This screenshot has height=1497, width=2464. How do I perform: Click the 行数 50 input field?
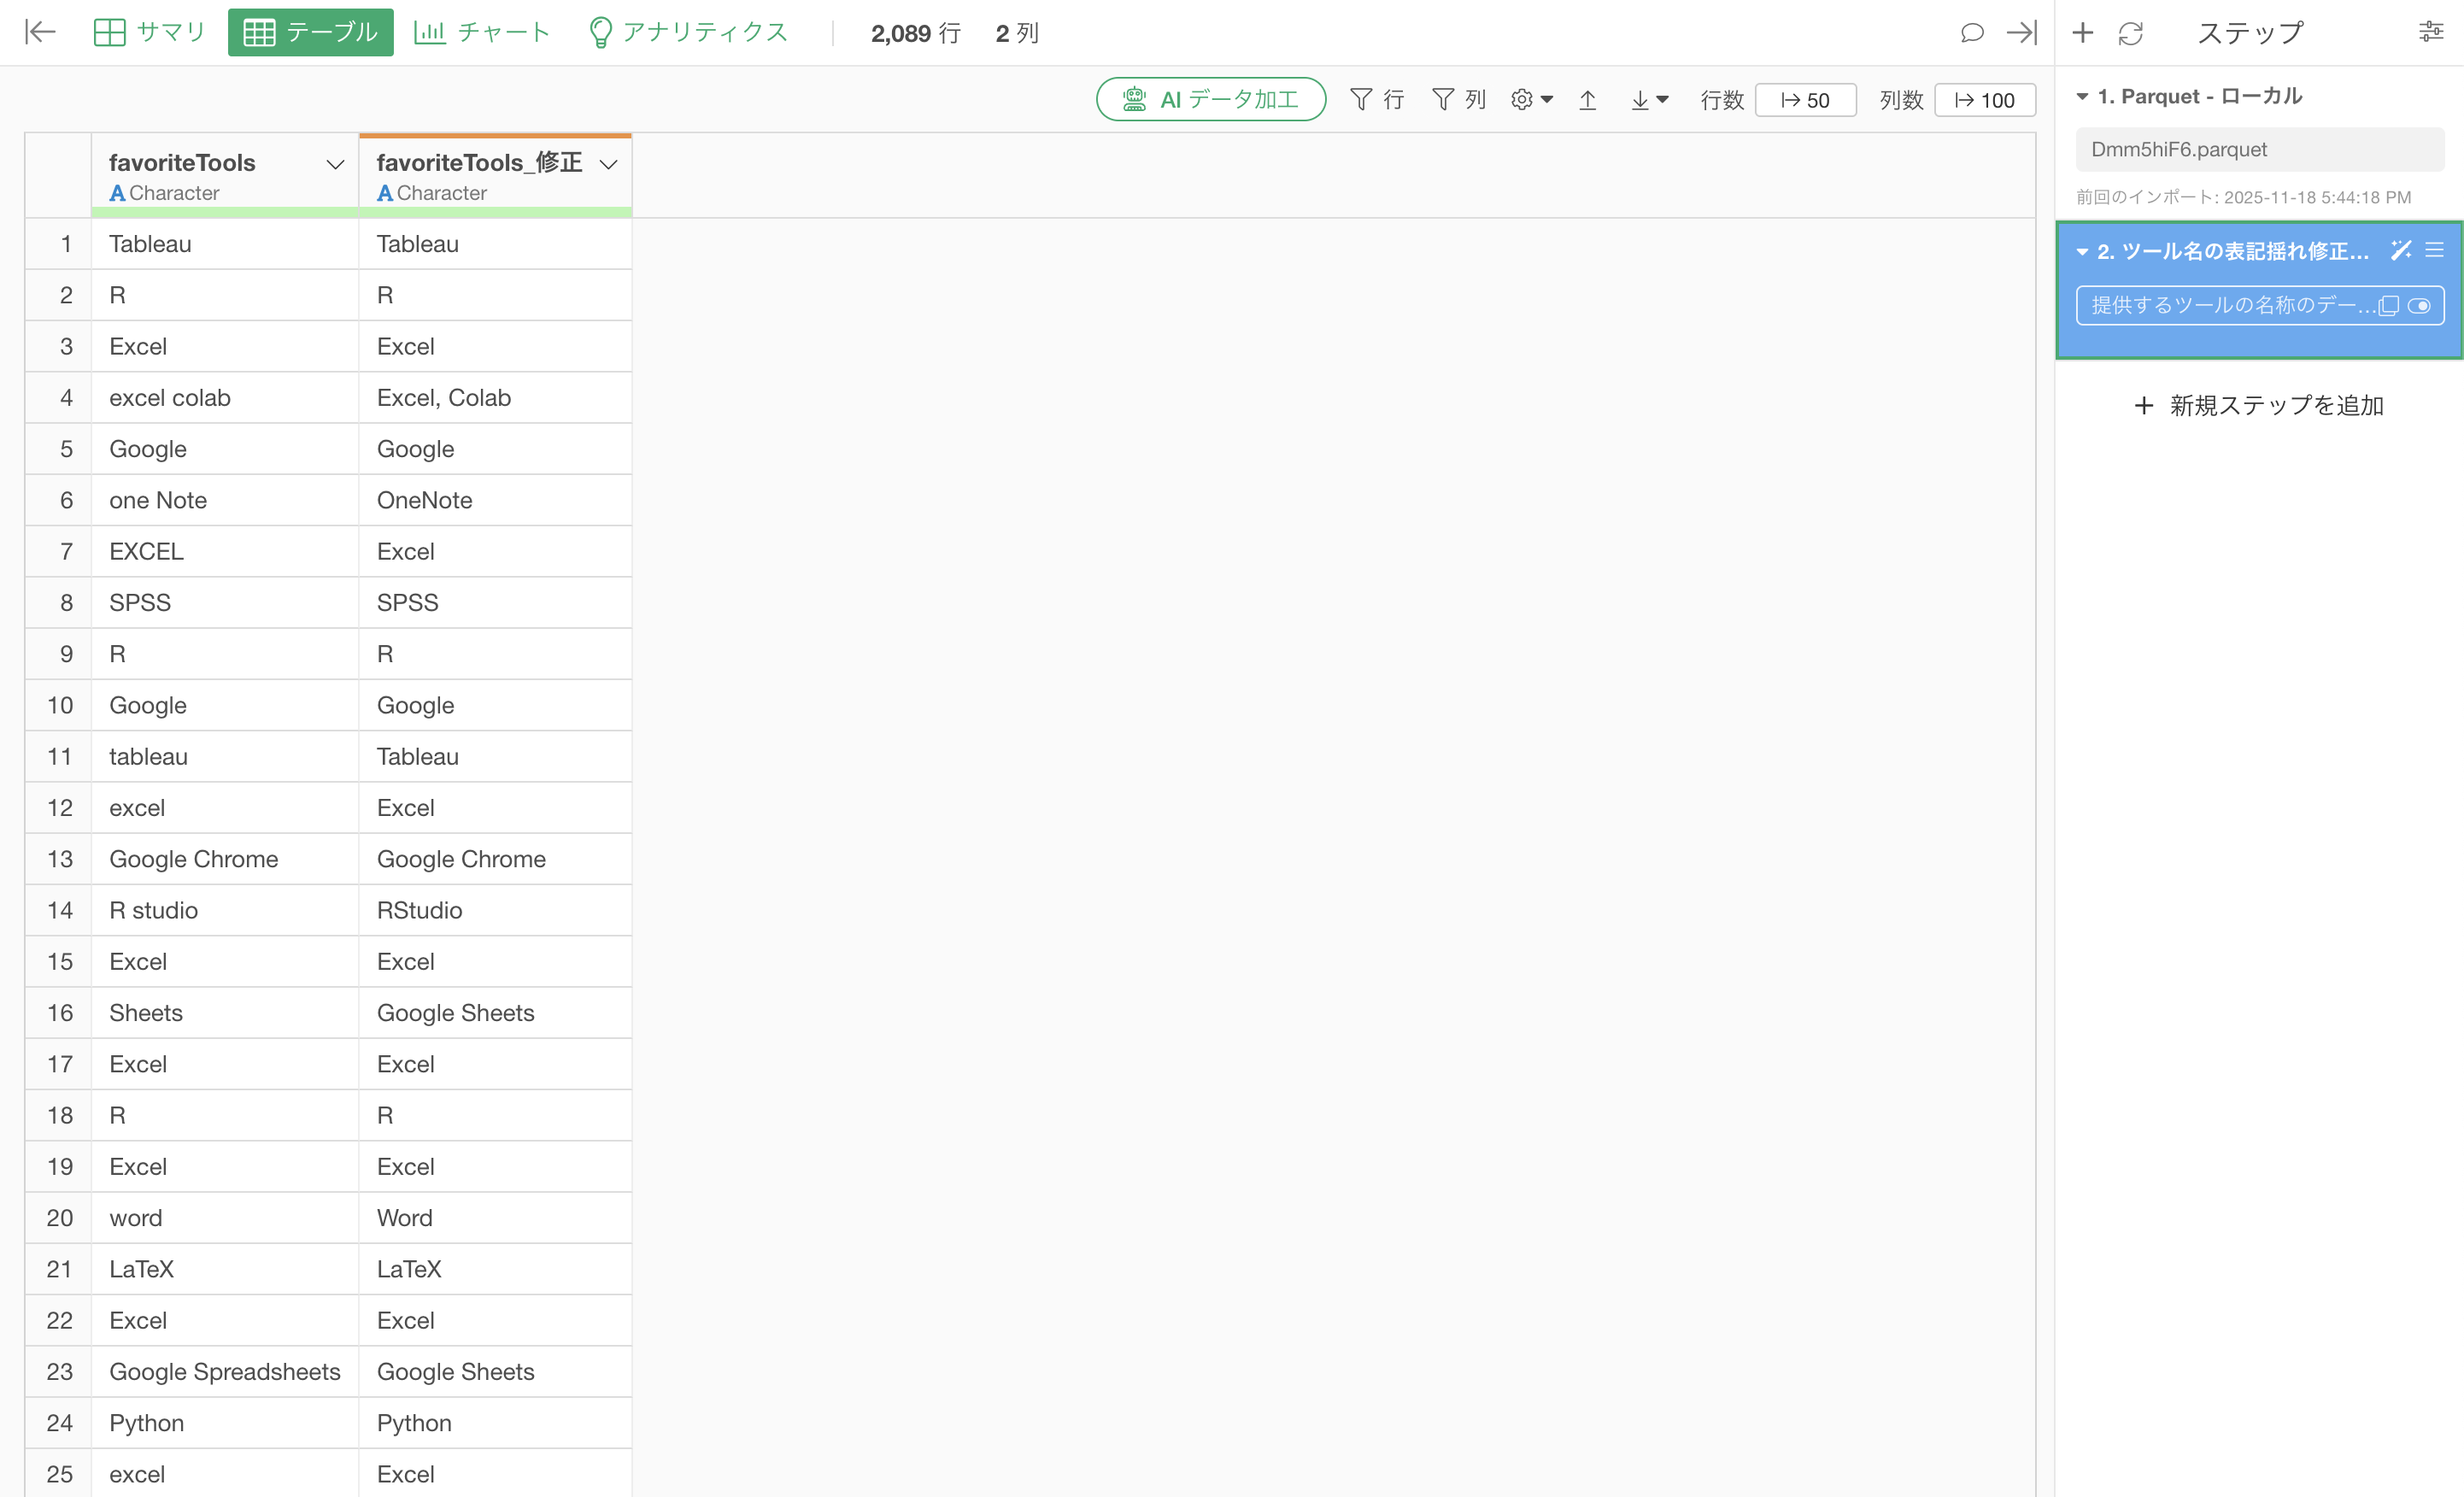[x=1805, y=100]
